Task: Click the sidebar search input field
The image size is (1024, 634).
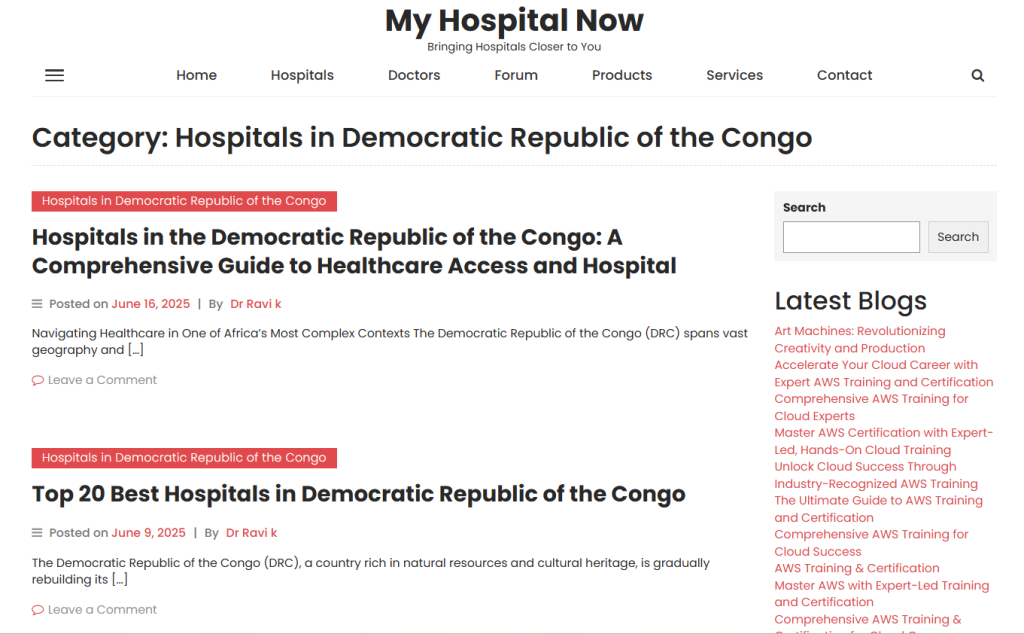Action: click(x=851, y=237)
